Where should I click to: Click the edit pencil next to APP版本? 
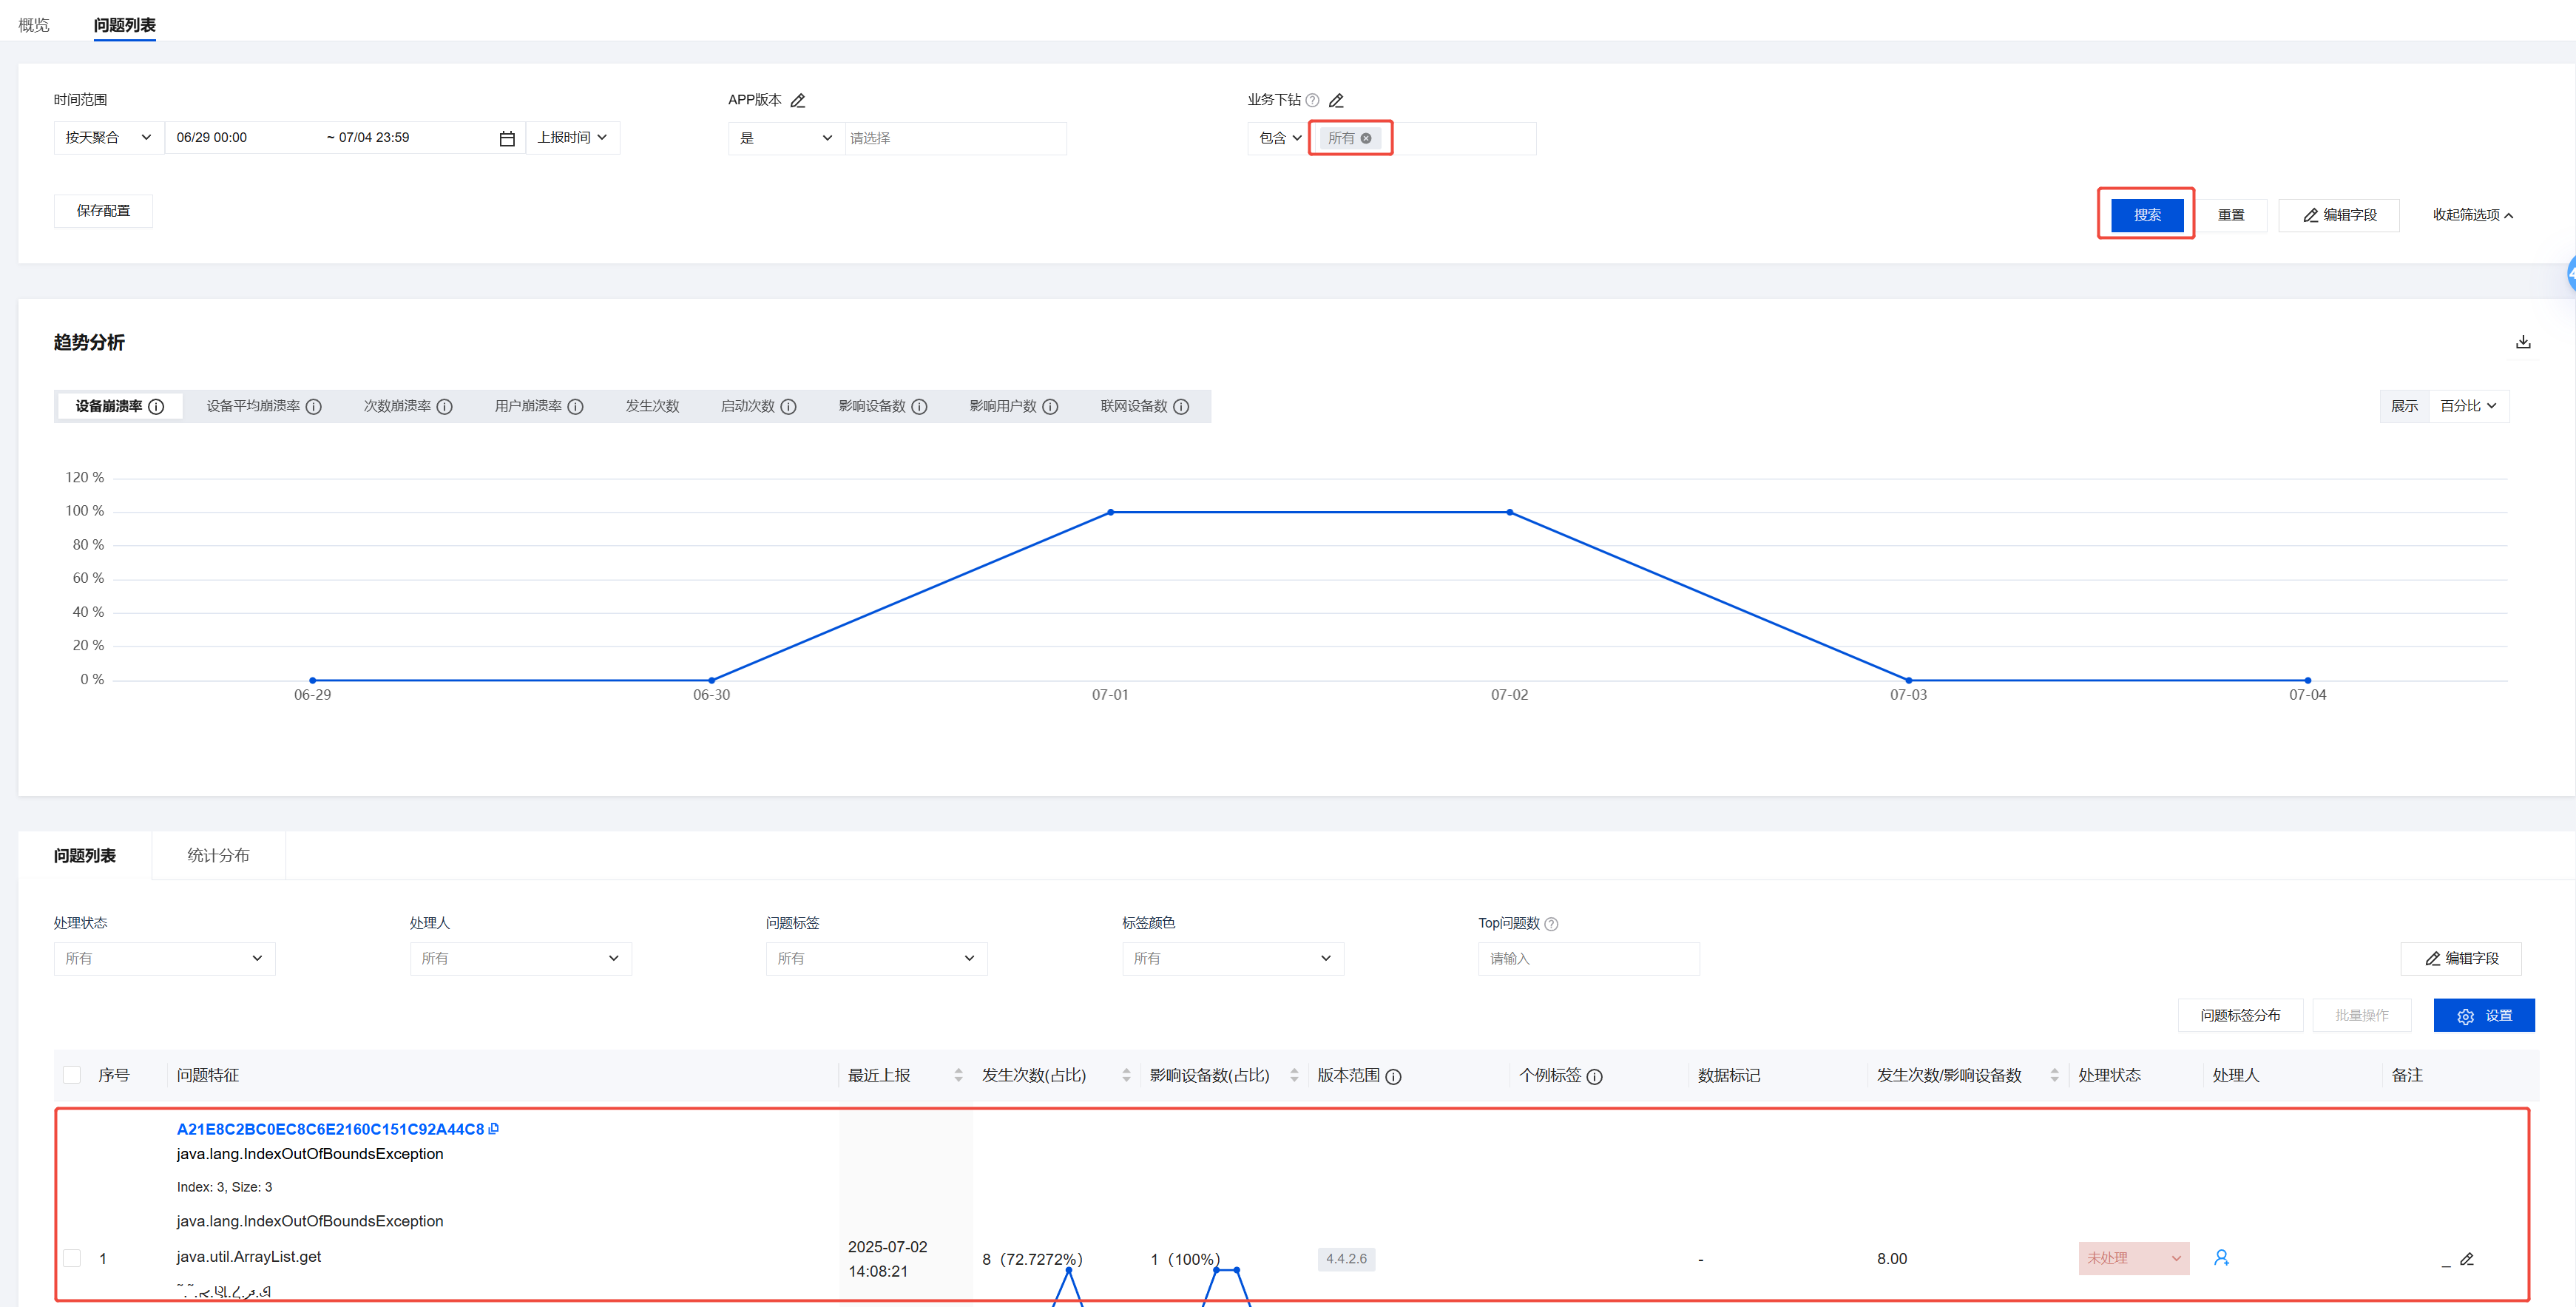click(x=797, y=101)
